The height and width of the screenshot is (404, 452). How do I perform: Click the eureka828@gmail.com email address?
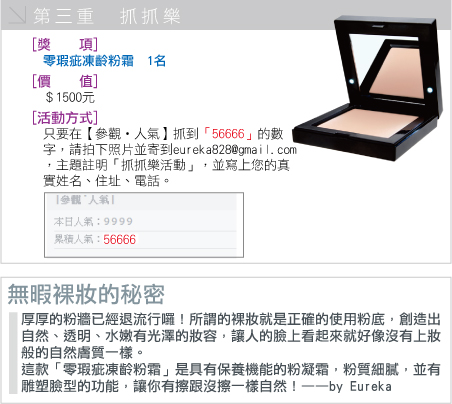235,150
